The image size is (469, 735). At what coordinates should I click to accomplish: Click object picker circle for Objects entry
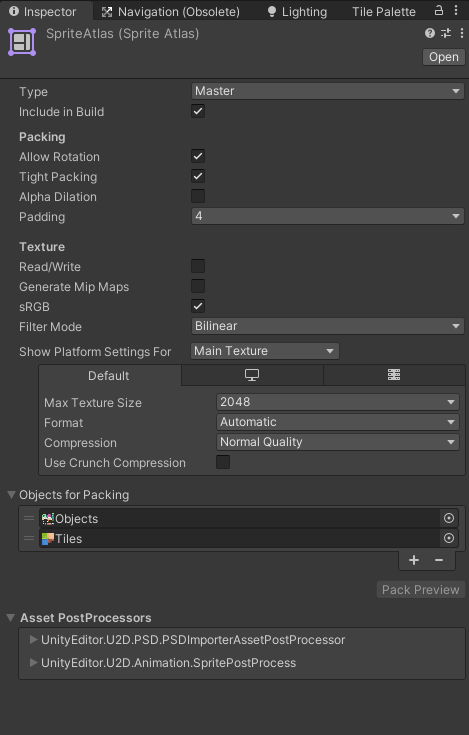click(x=449, y=518)
